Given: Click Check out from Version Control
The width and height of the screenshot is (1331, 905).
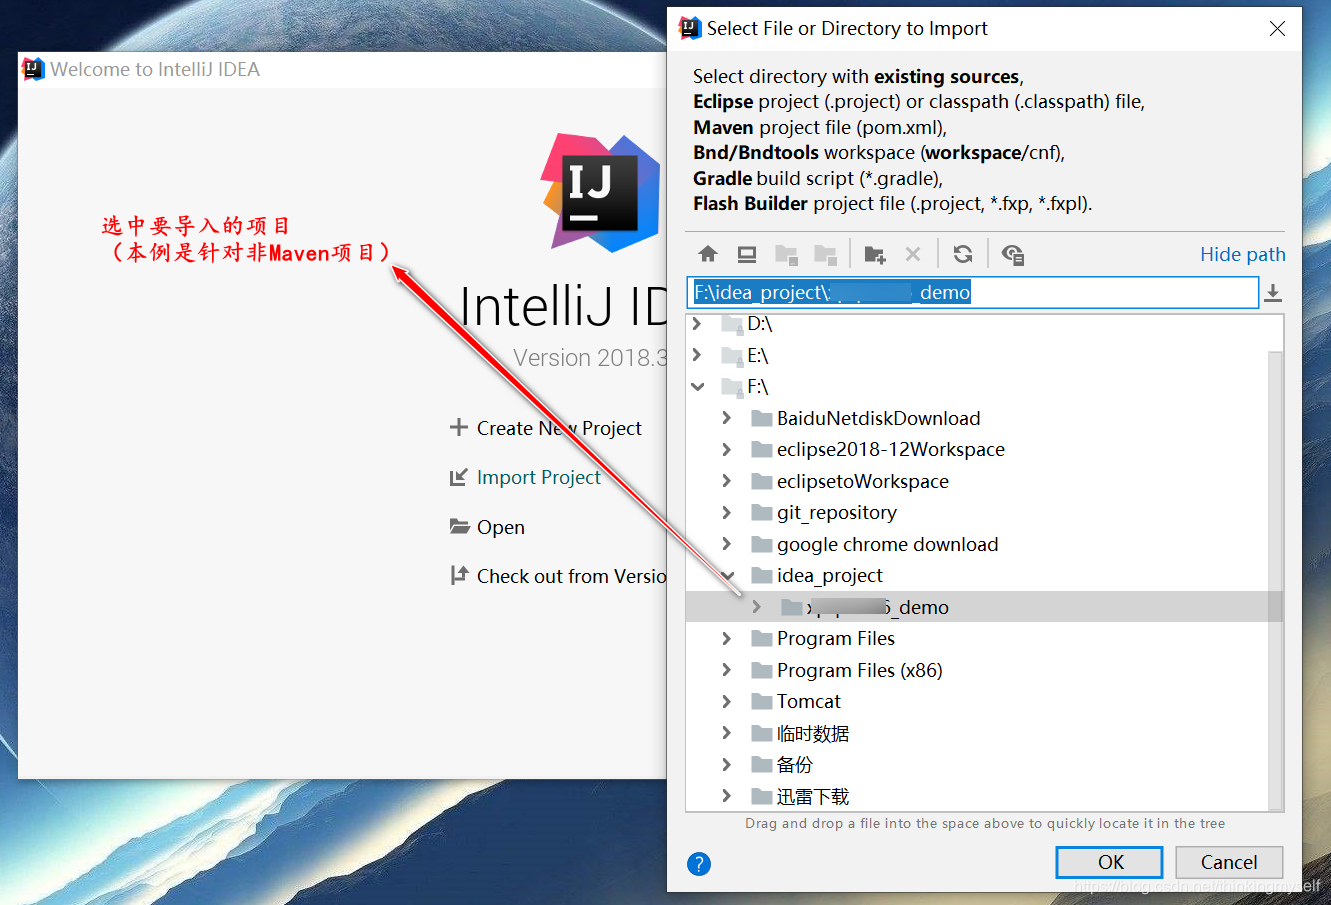Looking at the screenshot, I should [571, 576].
